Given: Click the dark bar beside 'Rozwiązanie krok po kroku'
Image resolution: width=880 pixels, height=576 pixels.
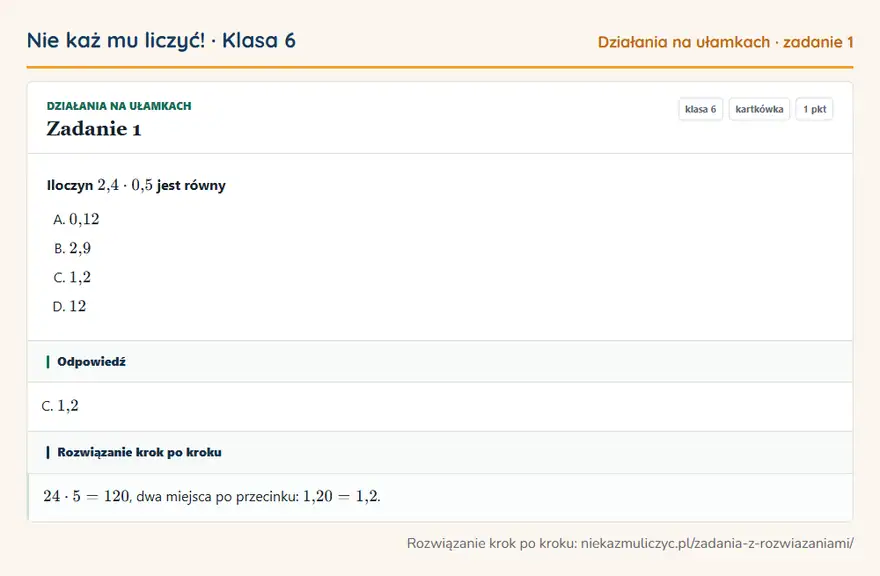Looking at the screenshot, I should 48,452.
